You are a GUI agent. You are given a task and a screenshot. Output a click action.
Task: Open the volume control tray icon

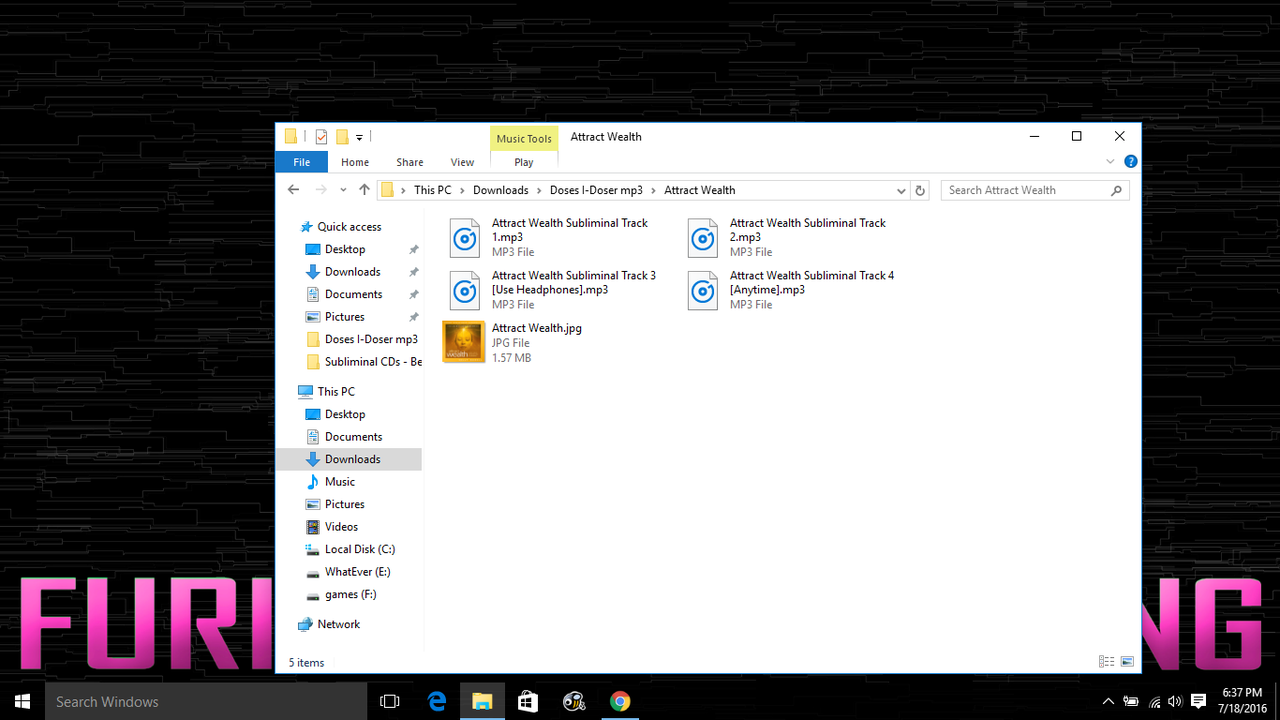(1175, 702)
